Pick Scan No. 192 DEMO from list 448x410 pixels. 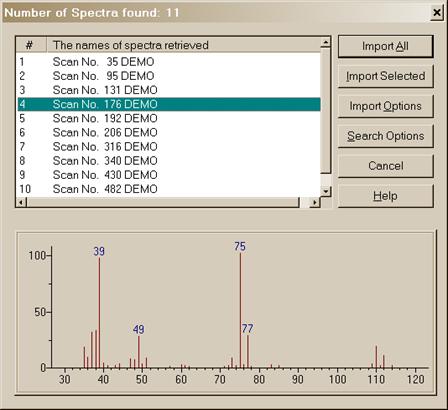coord(169,118)
